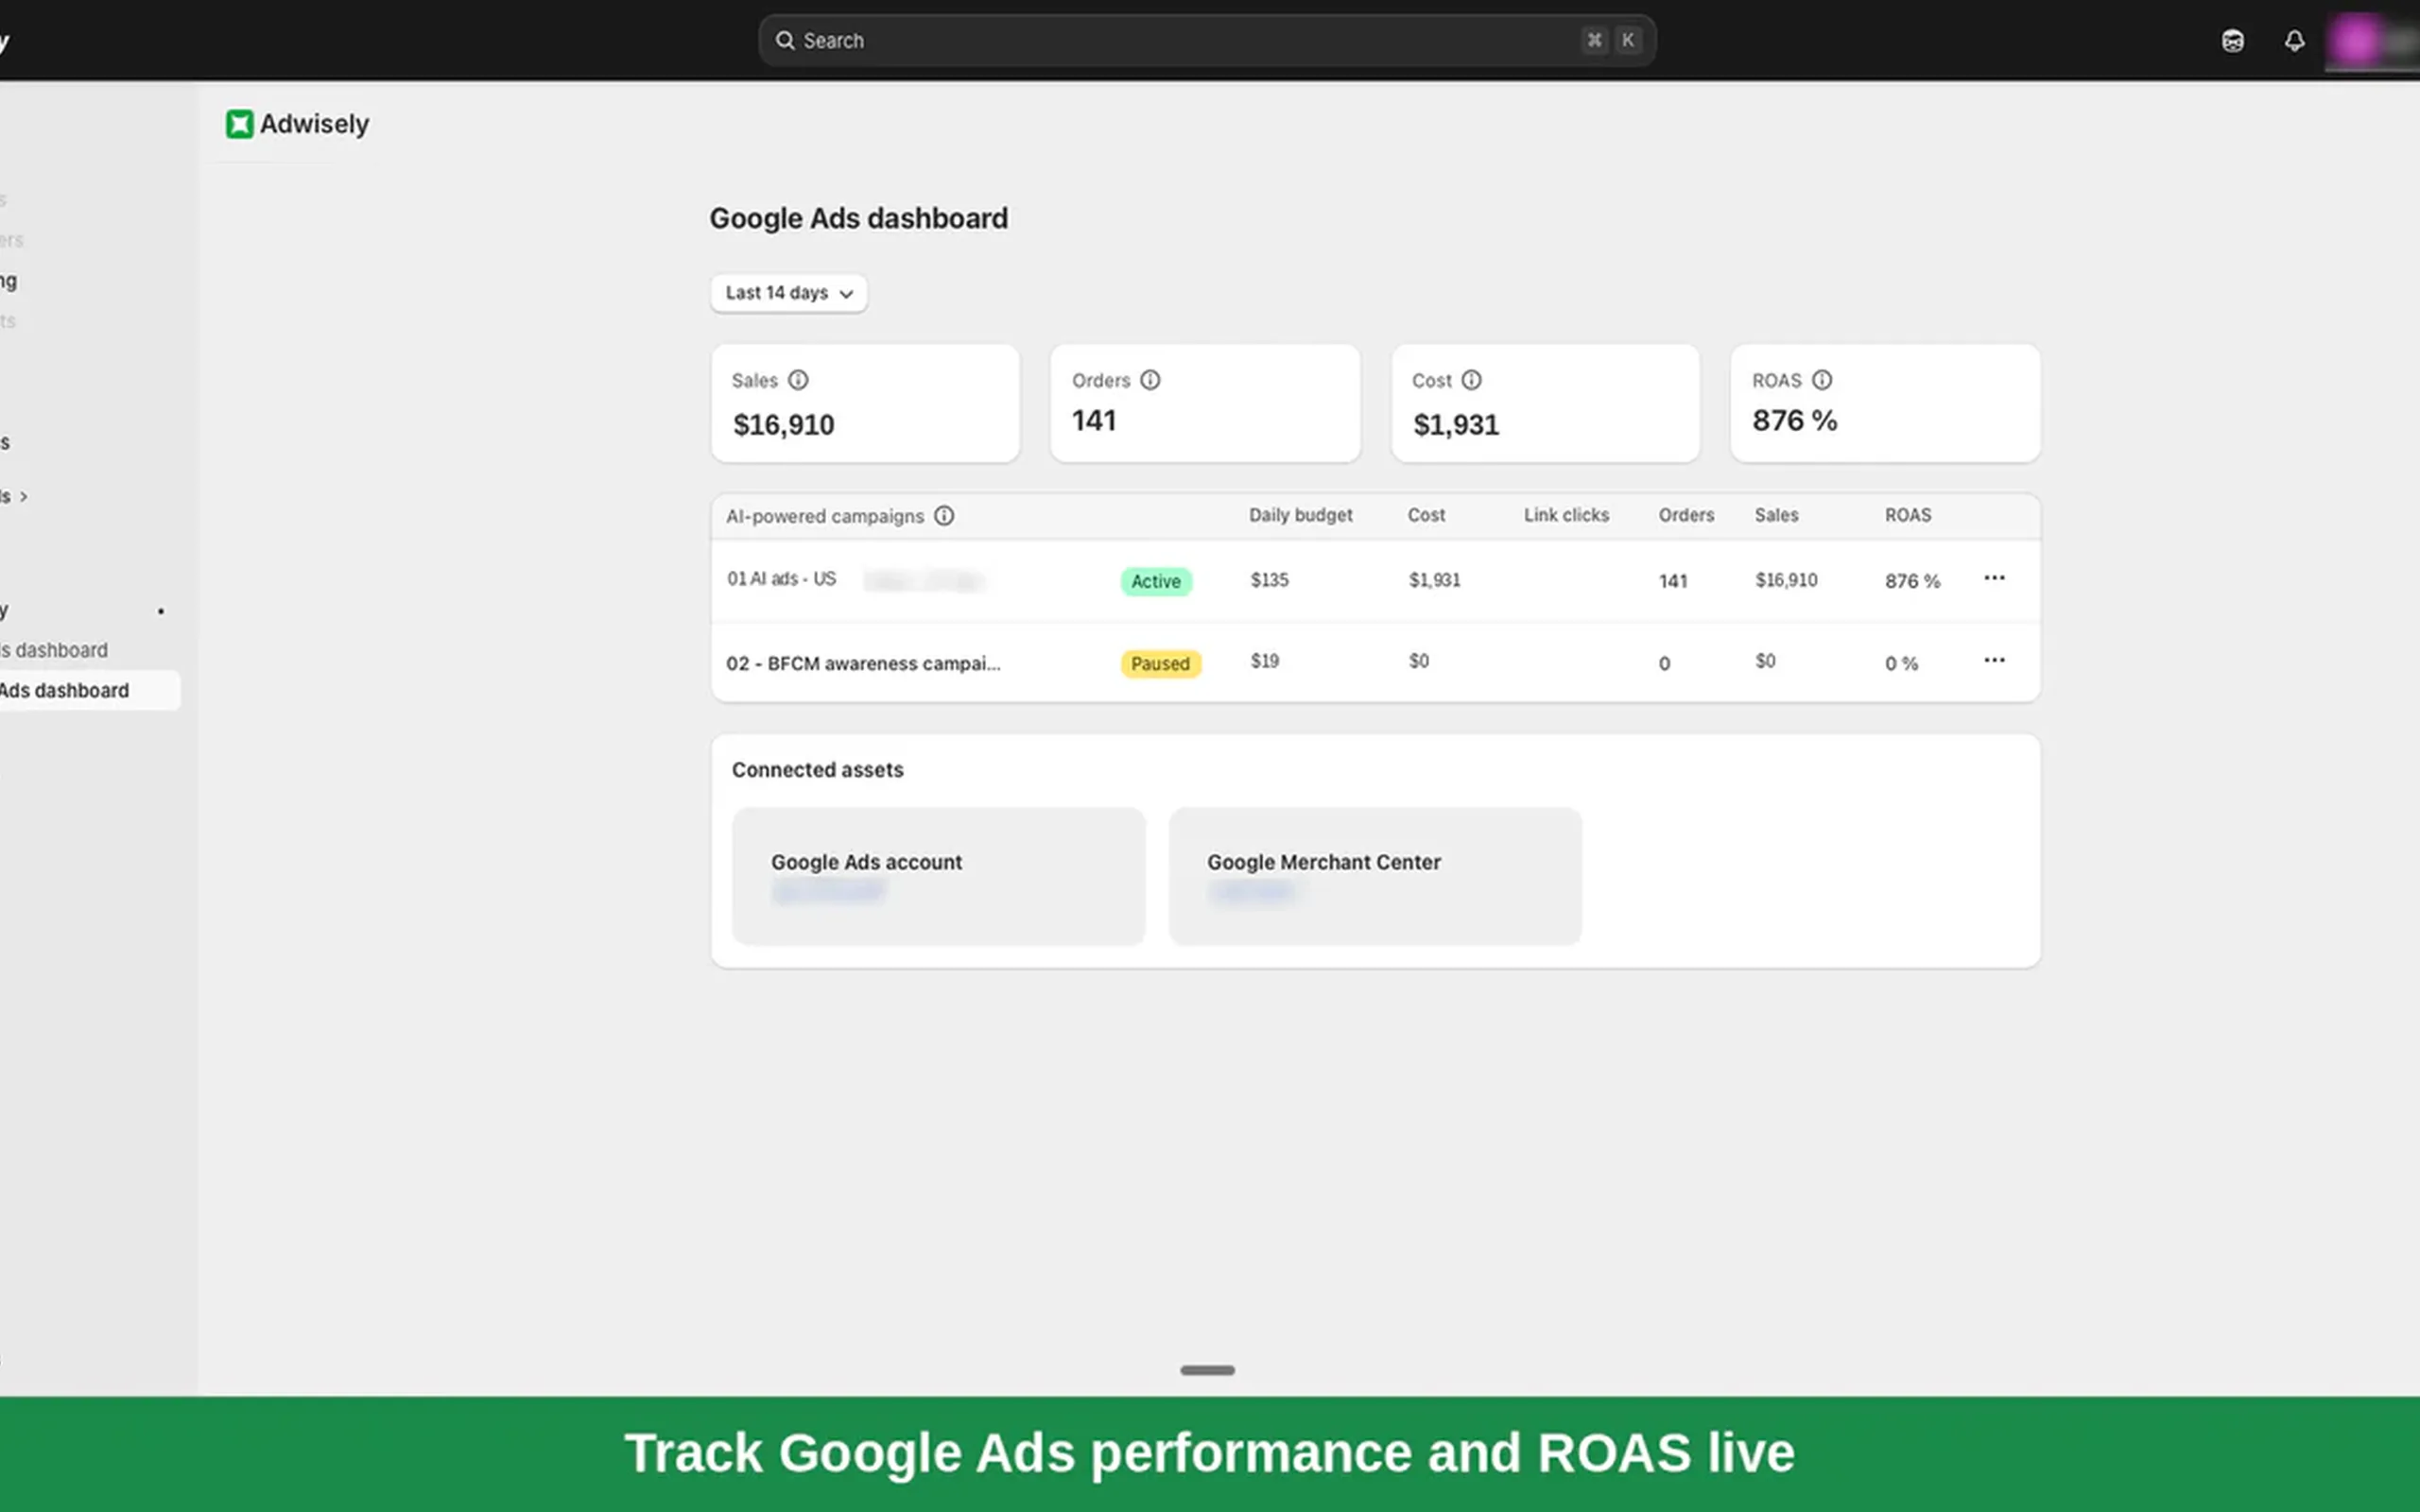Click the $135 daily budget value
The image size is (2420, 1512).
(x=1269, y=580)
